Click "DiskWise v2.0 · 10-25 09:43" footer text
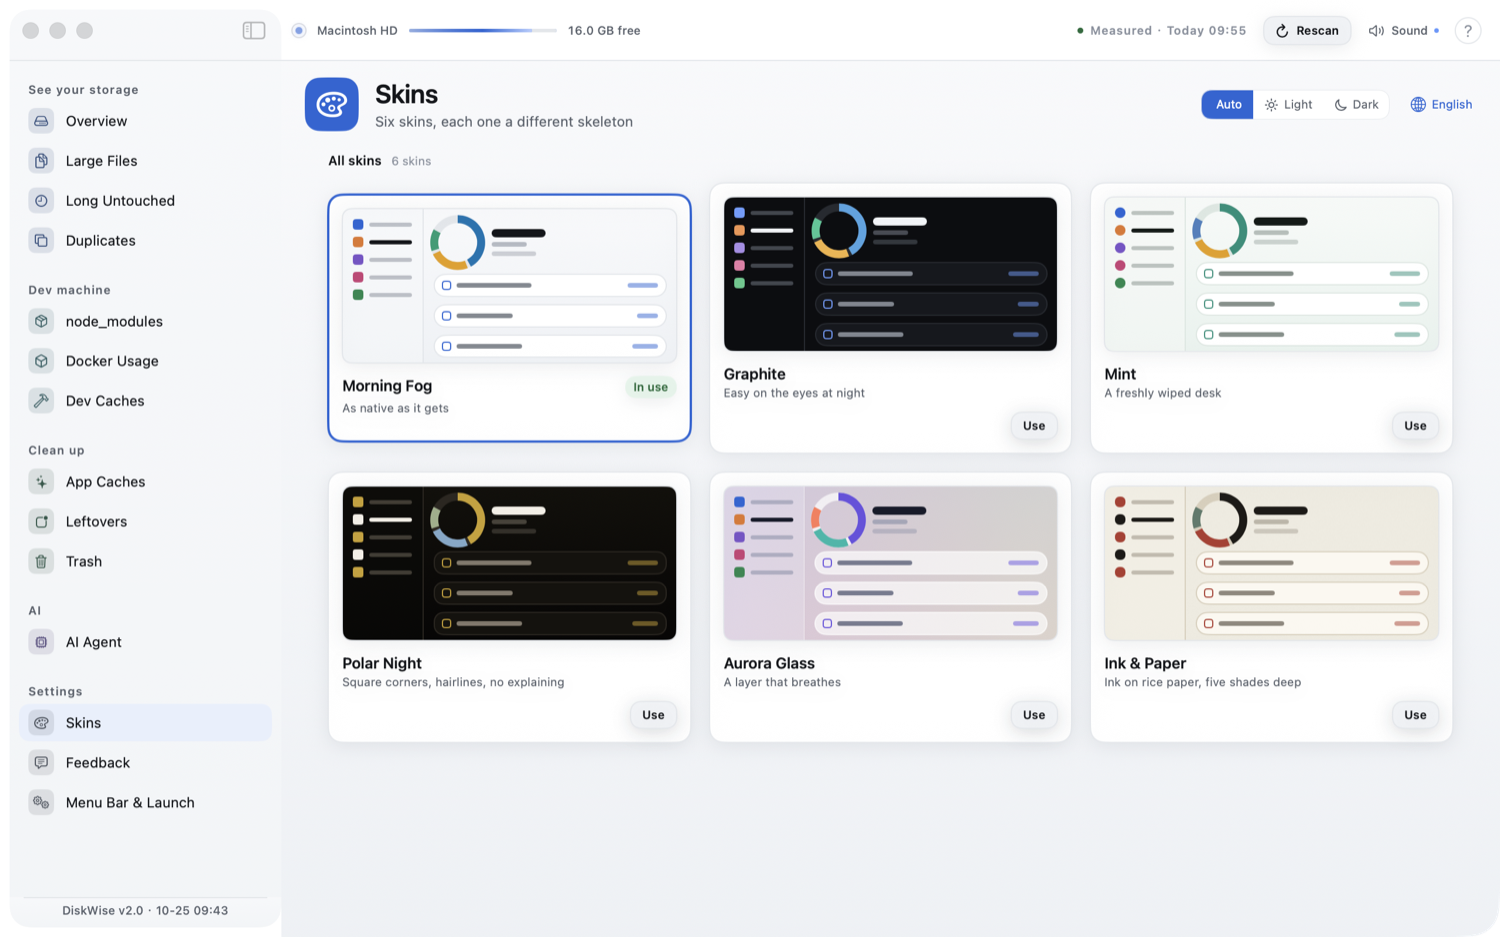Screen dimensions: 1500x937 point(145,911)
